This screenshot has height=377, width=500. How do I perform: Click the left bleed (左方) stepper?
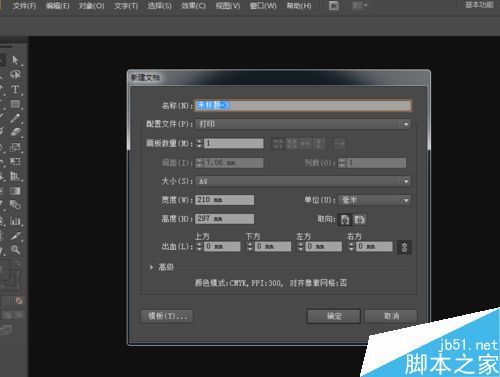tap(301, 247)
